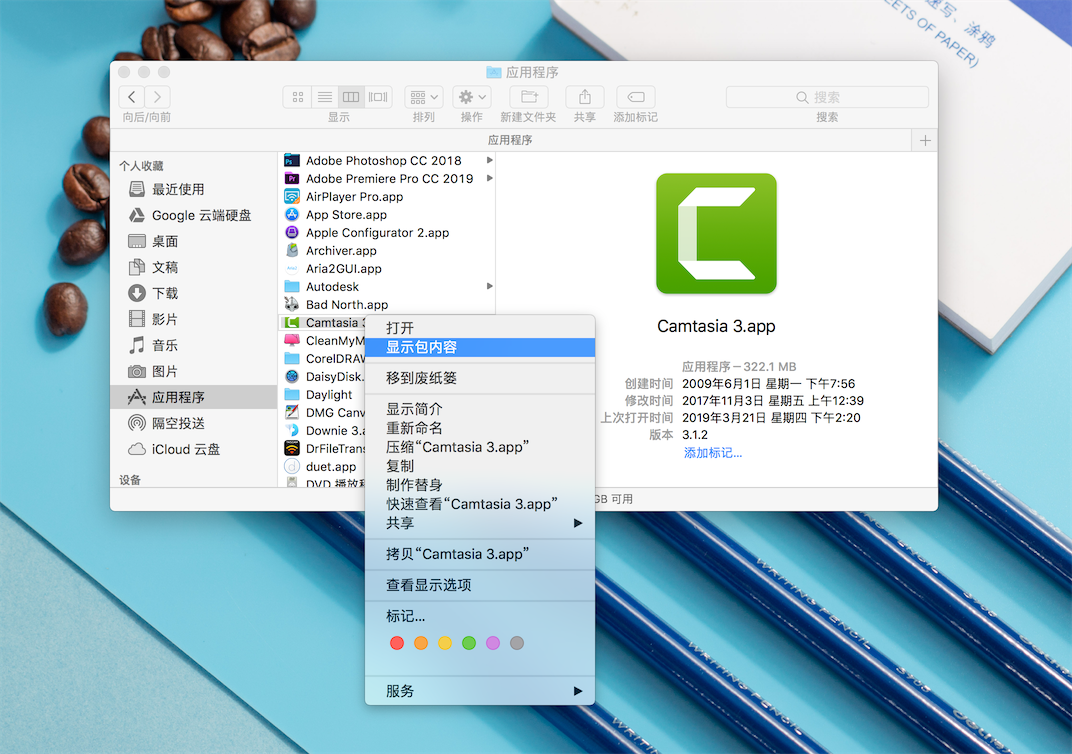This screenshot has width=1072, height=754.
Task: Select App Store.app in list
Action: click(388, 215)
